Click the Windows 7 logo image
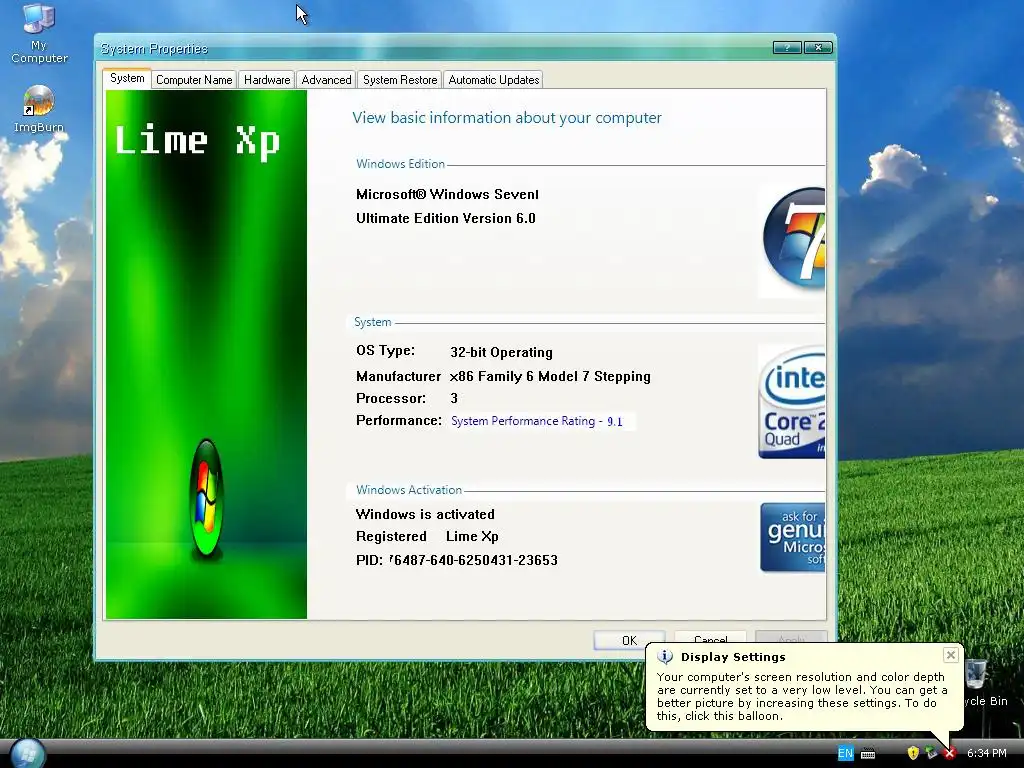The image size is (1024, 768). (792, 240)
